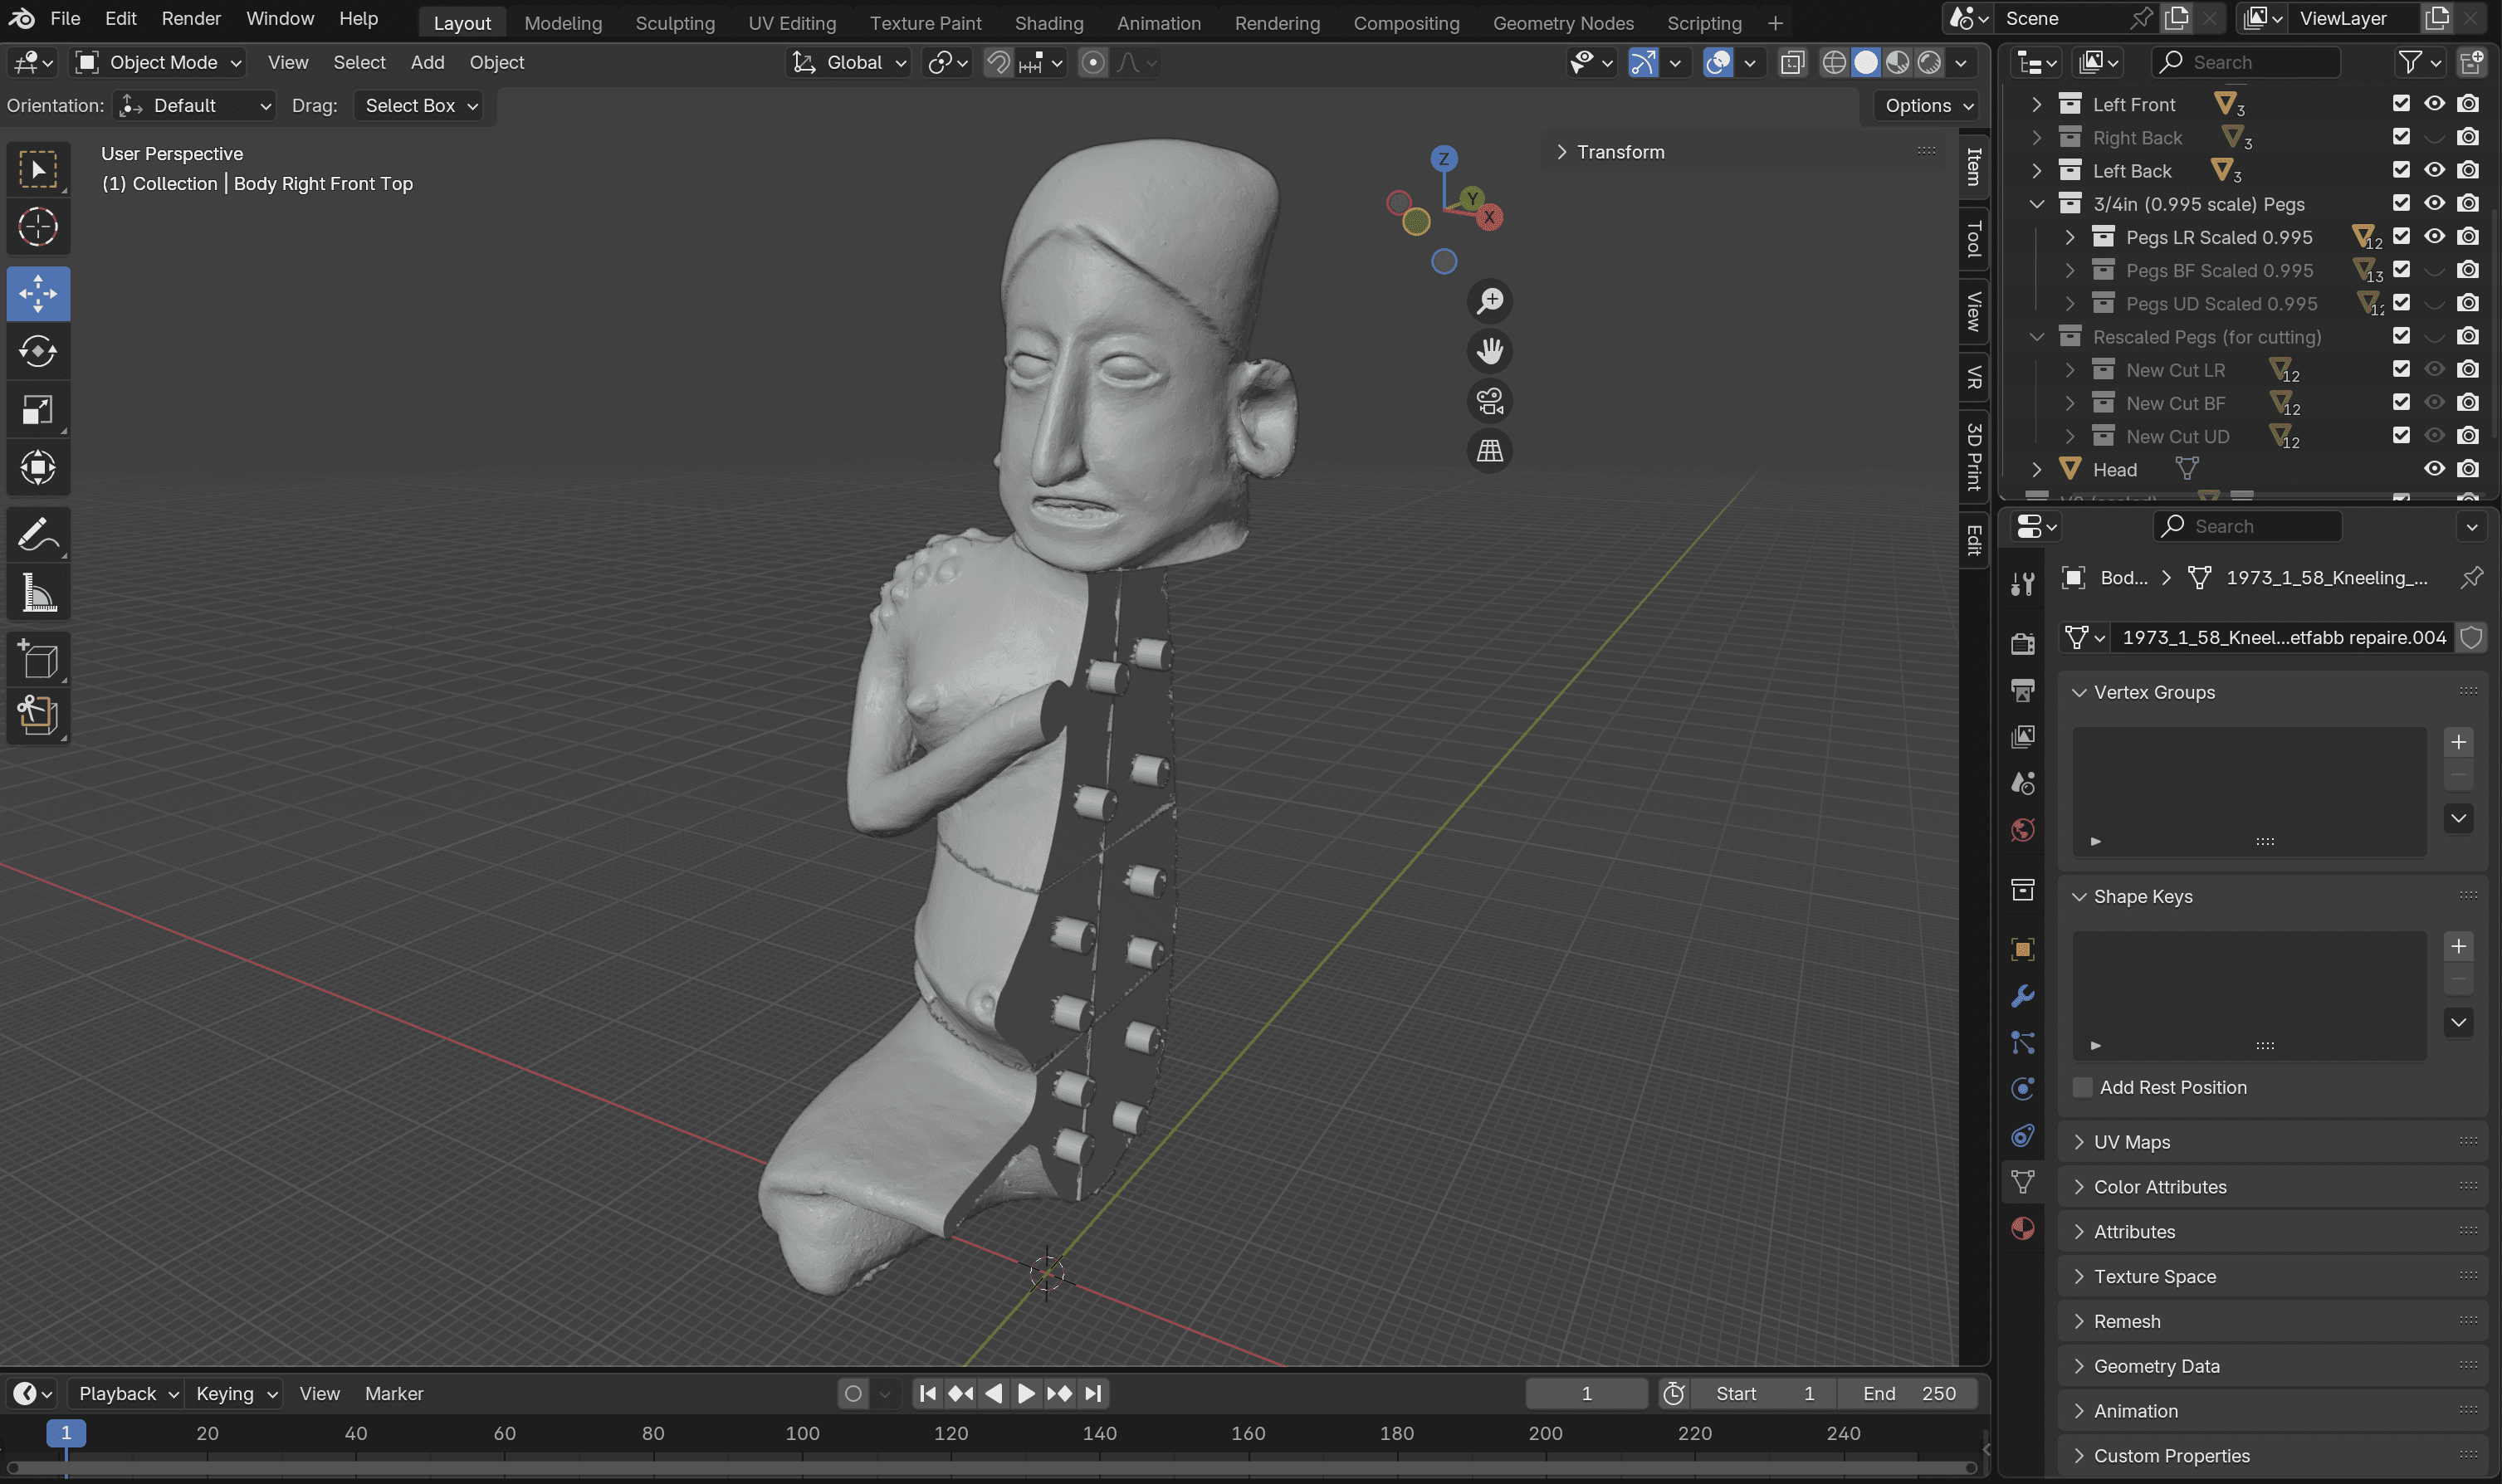
Task: Select the Cursor tool in toolbar
Action: pyautogui.click(x=37, y=227)
